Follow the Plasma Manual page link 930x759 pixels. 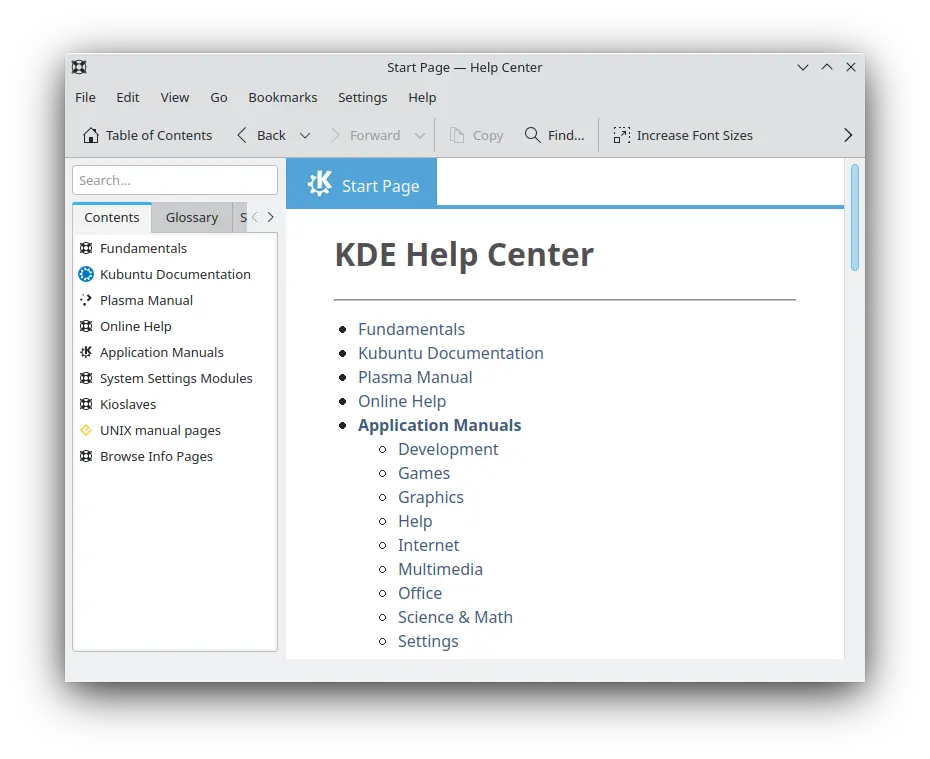[x=415, y=377]
